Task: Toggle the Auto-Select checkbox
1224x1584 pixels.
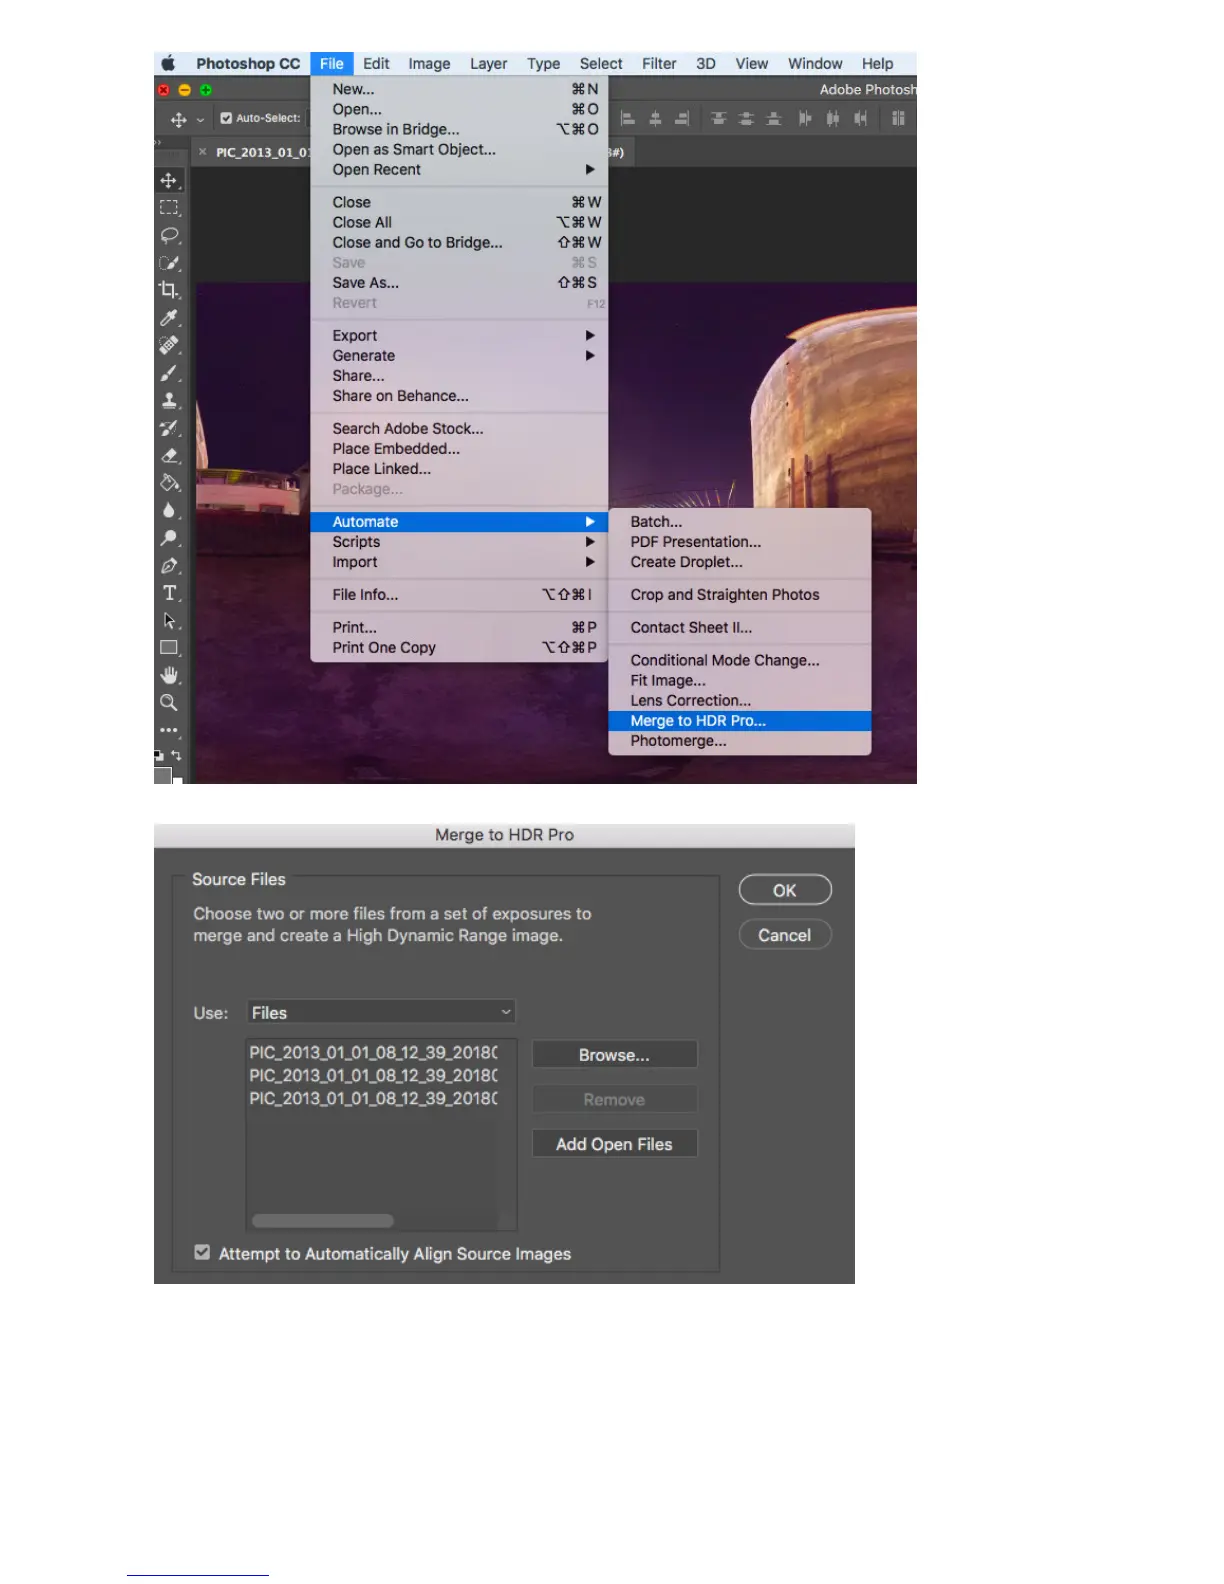Action: coord(226,118)
